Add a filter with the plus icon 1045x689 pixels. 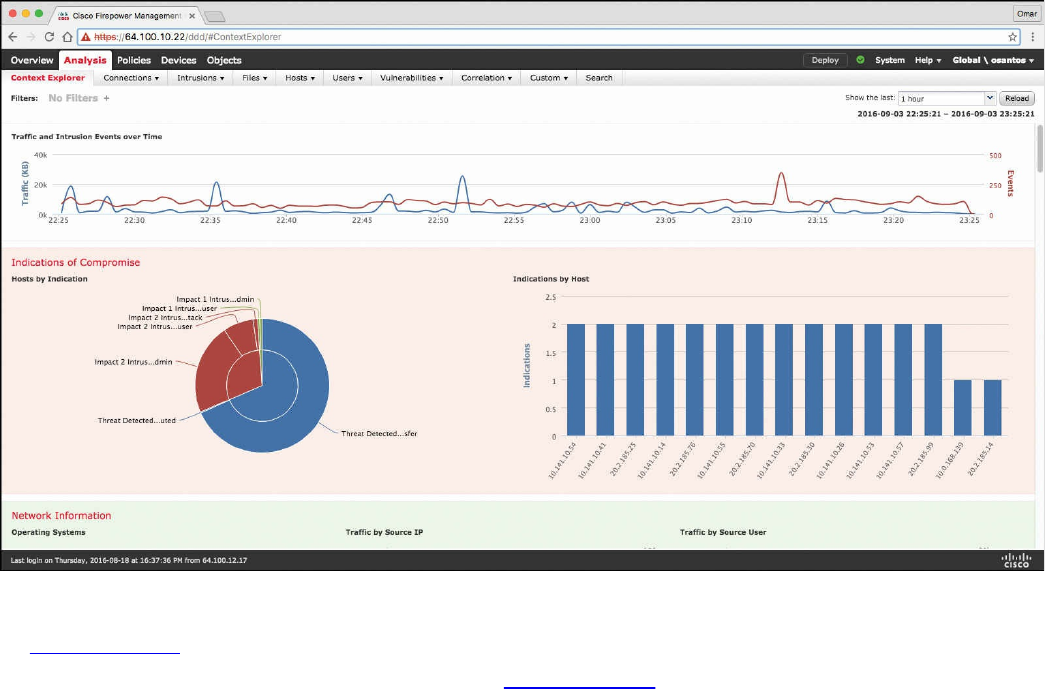pyautogui.click(x=106, y=98)
